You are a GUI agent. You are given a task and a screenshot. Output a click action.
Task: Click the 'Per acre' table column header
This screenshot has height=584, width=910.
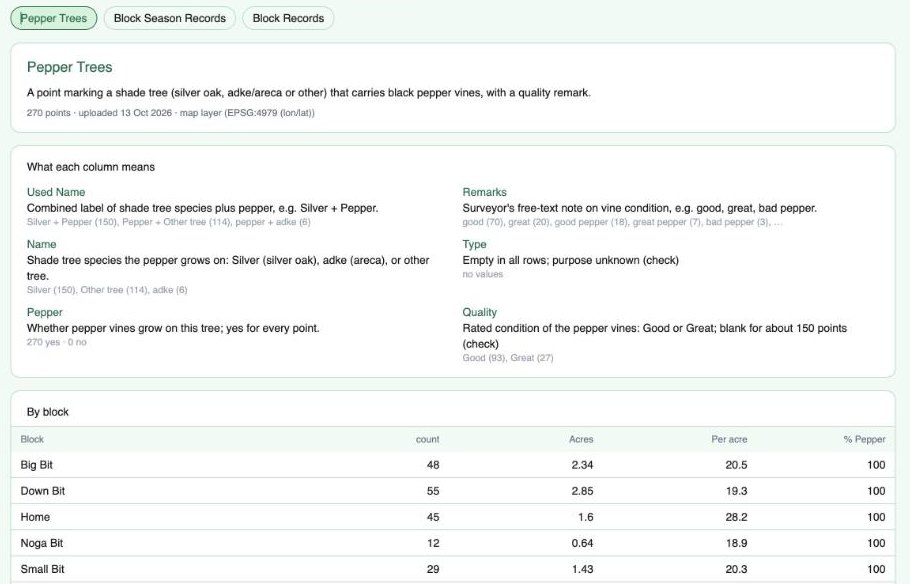pos(729,439)
